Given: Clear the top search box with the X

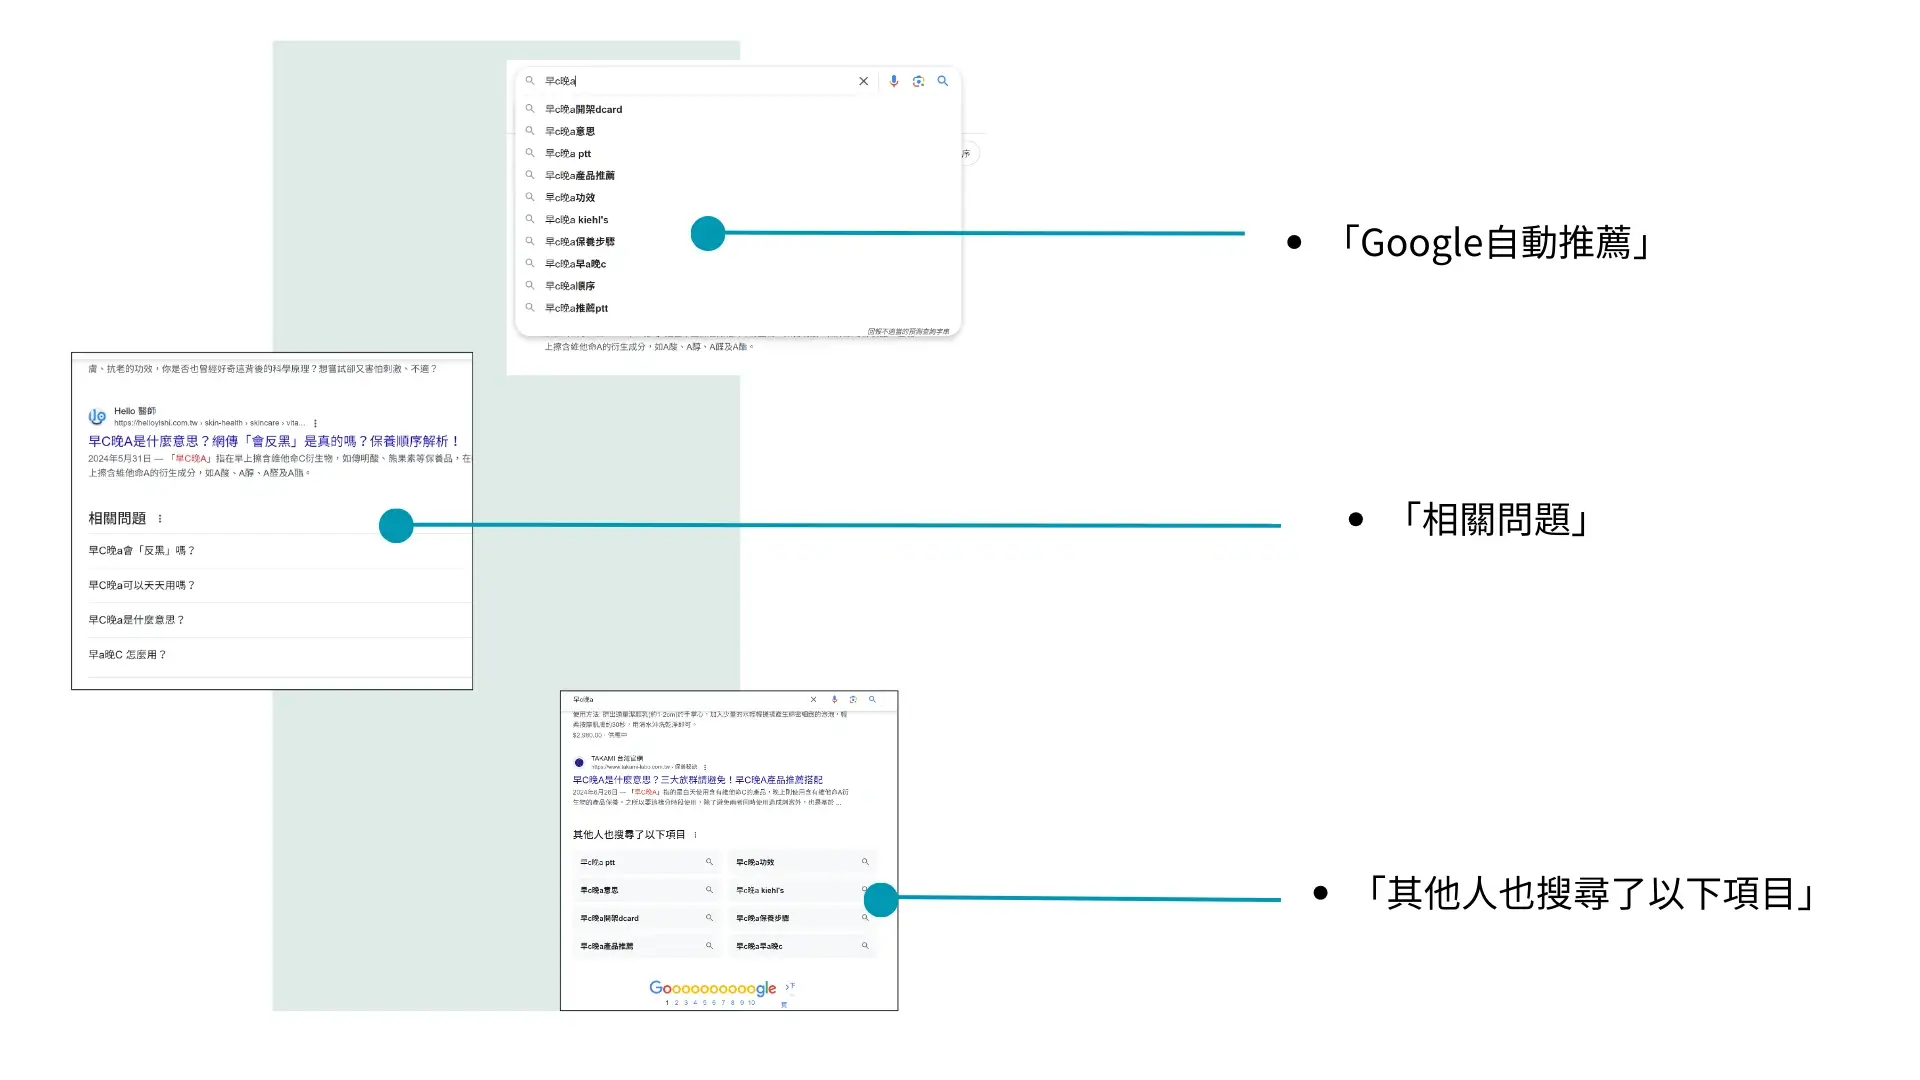Looking at the screenshot, I should tap(863, 81).
